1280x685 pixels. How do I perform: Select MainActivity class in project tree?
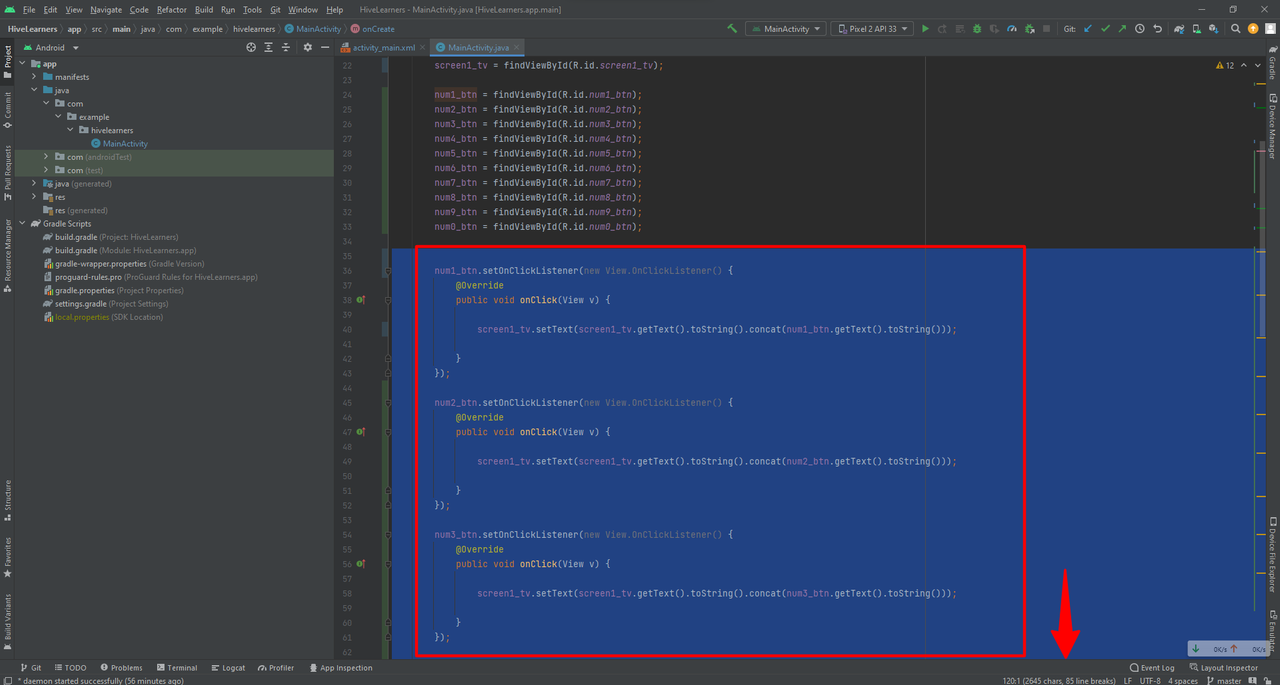(x=119, y=144)
